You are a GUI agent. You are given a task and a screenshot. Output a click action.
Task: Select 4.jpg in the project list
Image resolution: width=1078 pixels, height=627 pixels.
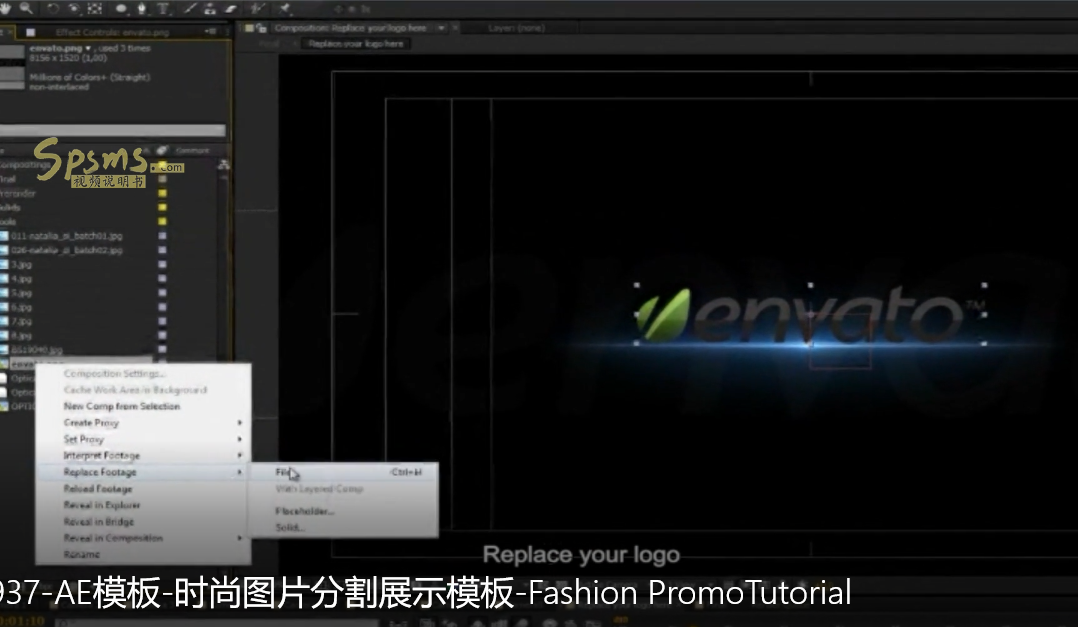(x=21, y=279)
